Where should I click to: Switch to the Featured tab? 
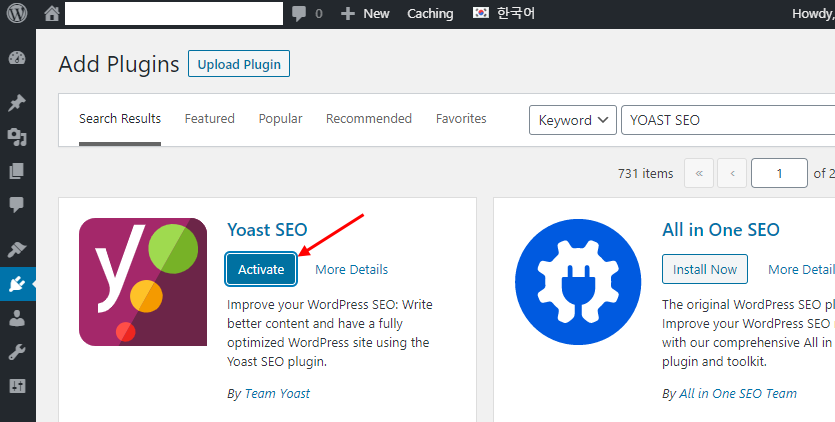pos(209,119)
